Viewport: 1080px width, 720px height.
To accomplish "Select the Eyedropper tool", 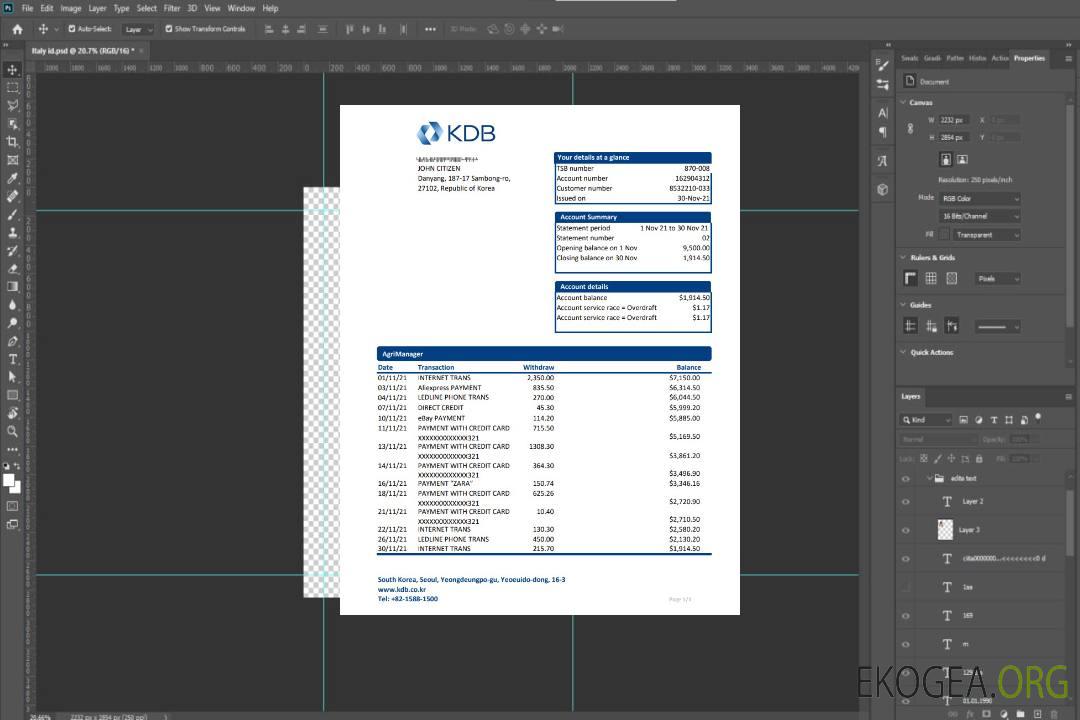I will click(12, 178).
